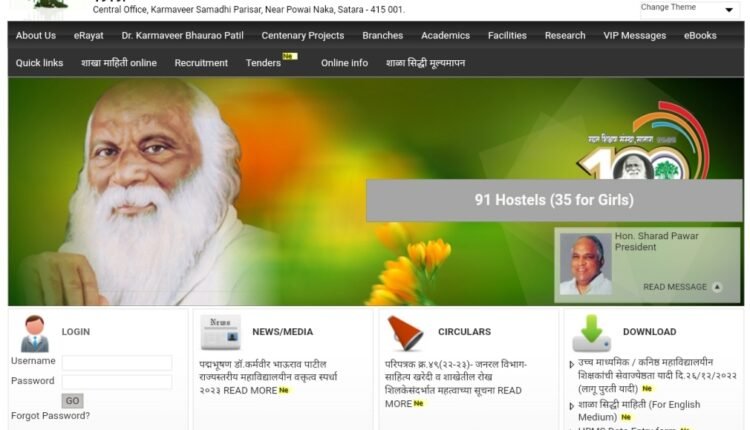
Task: Click the newspaper icon beside NEWS/MEDIA
Action: tap(220, 332)
